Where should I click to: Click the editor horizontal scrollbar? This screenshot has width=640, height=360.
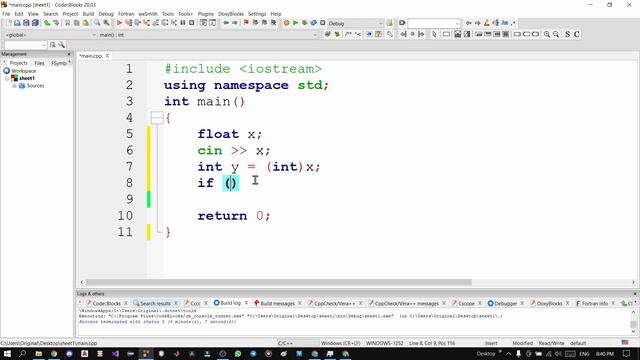point(278,282)
